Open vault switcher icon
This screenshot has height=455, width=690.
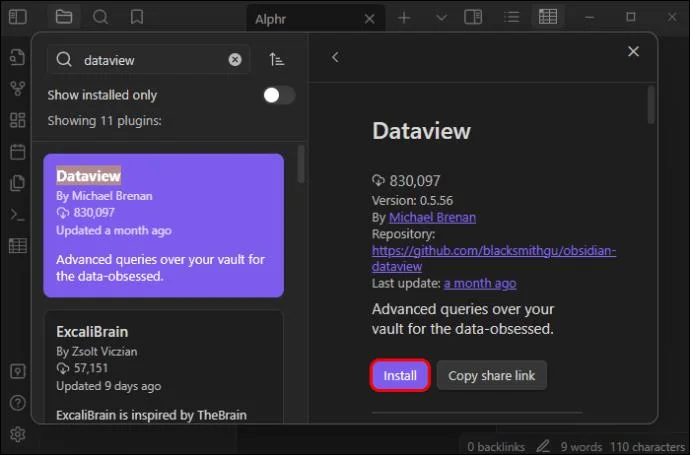18,371
